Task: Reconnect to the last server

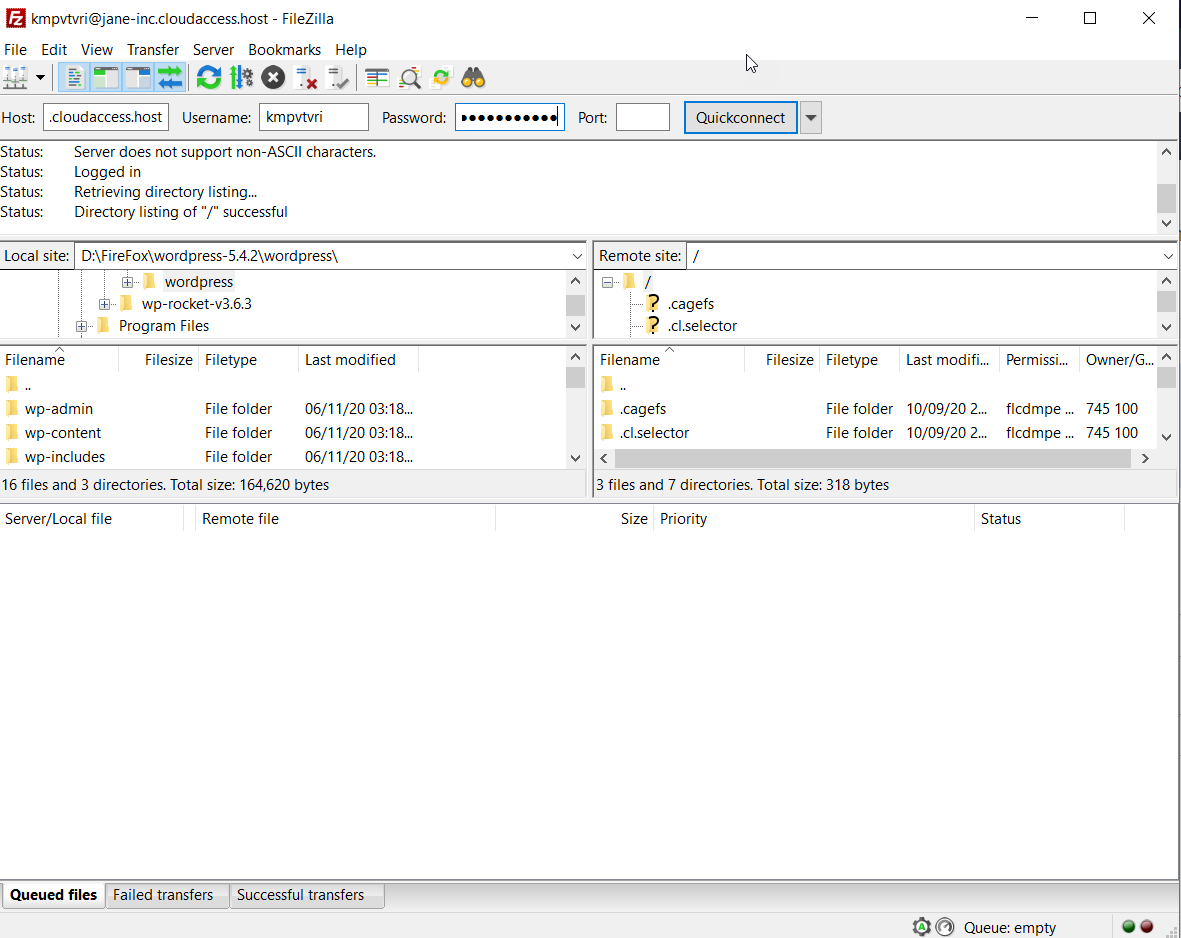Action: [337, 78]
